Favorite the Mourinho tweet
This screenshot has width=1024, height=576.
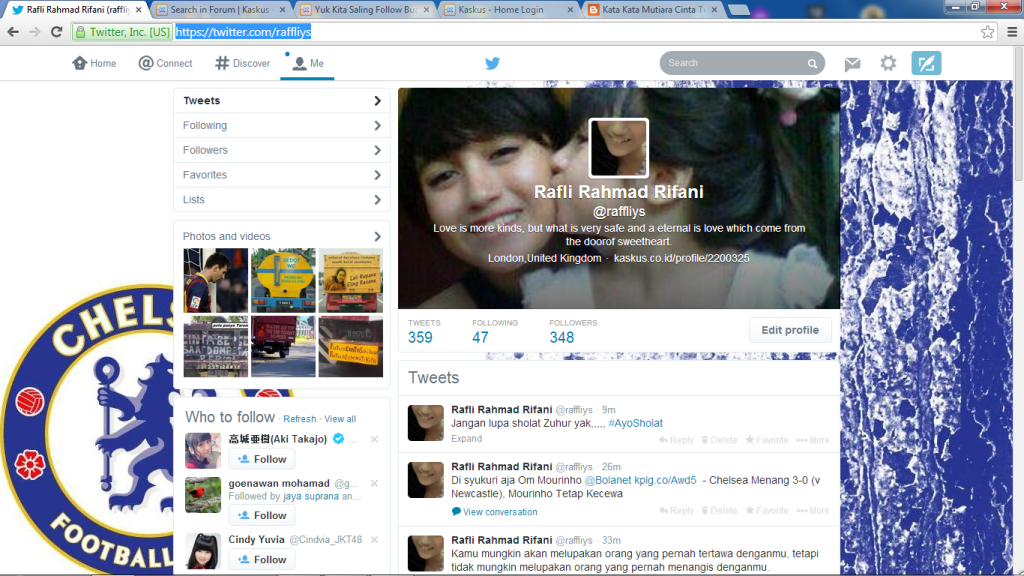[767, 511]
